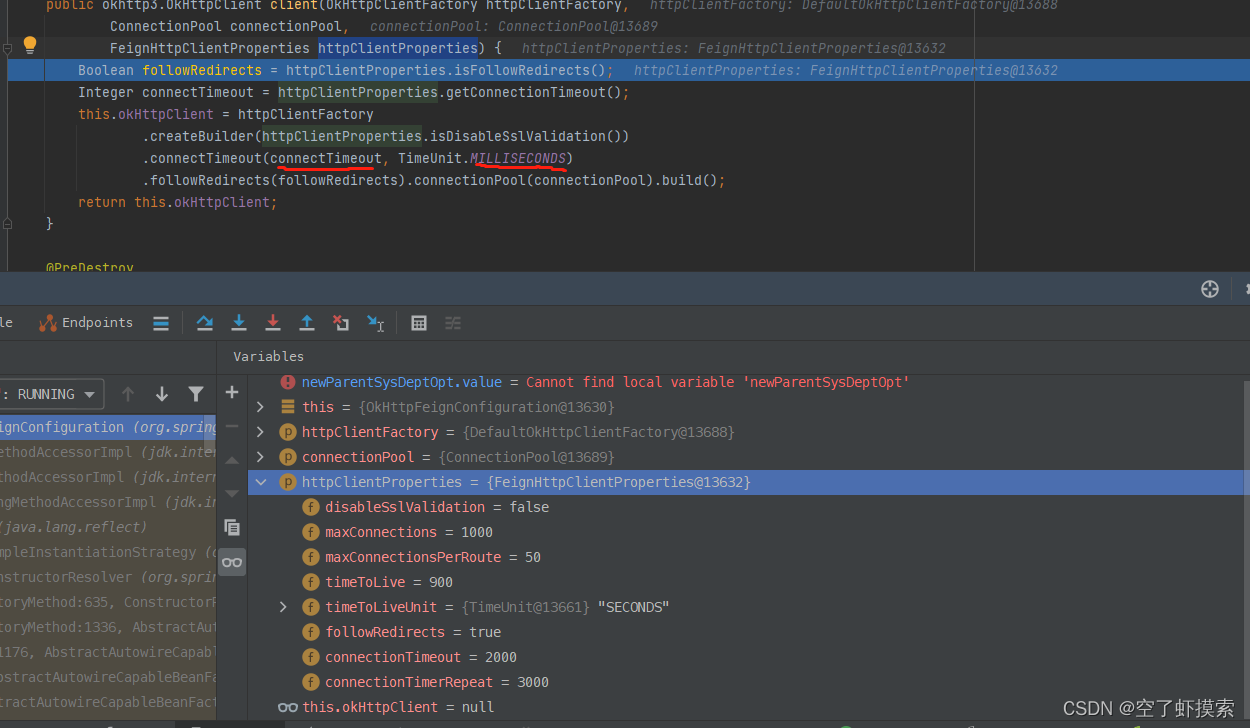Viewport: 1250px width, 728px height.
Task: Expand the this variable node
Action: click(260, 407)
